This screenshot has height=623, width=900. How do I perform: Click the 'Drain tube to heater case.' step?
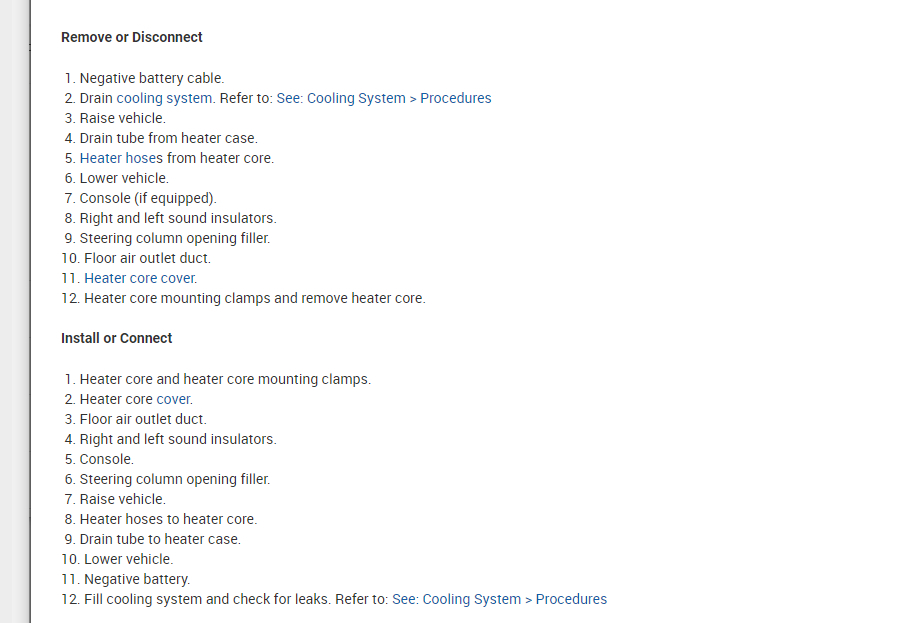tap(160, 539)
